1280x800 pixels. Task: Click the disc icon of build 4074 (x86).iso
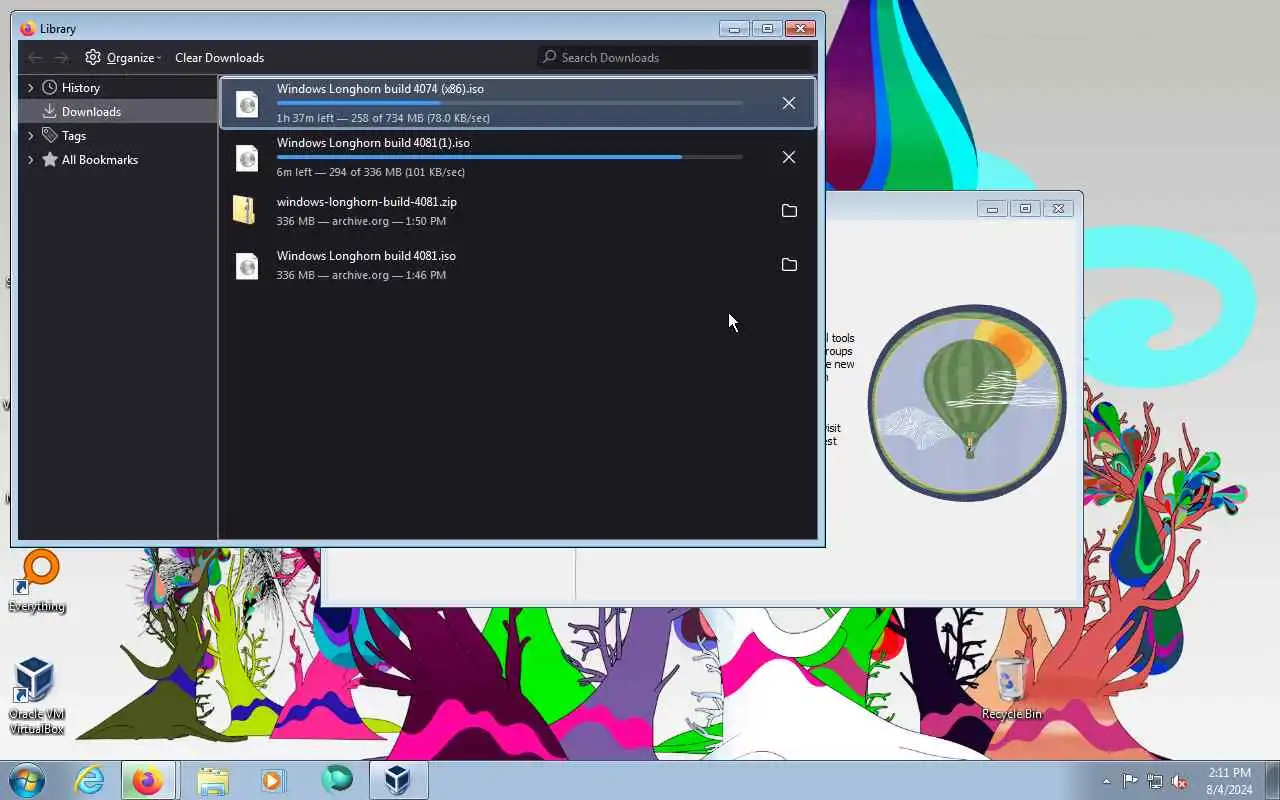click(x=246, y=103)
